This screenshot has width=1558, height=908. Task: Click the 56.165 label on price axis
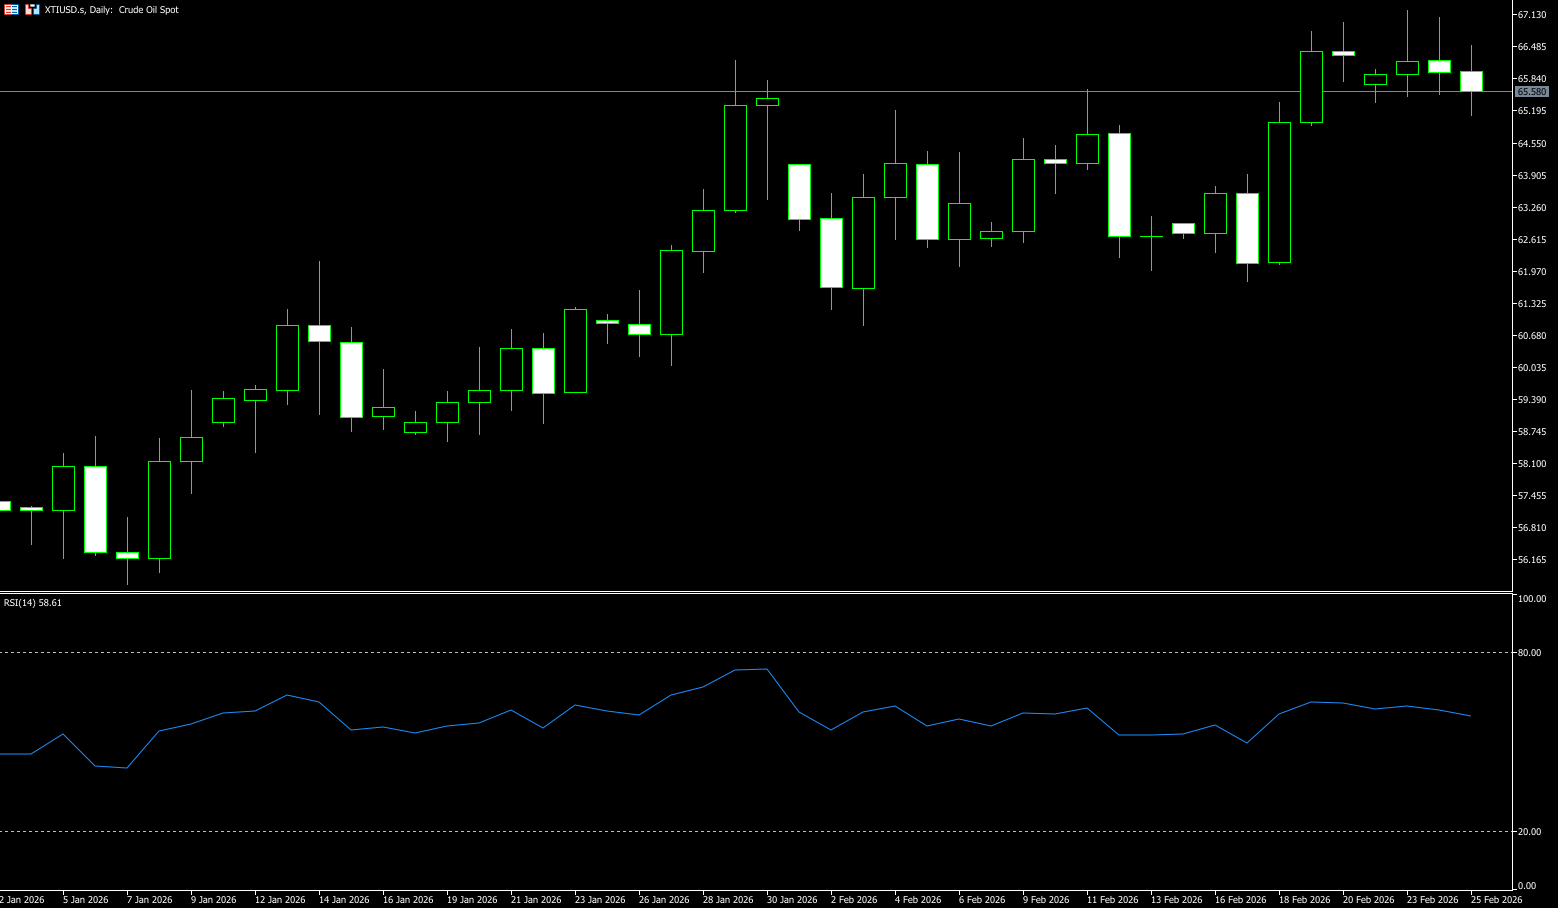click(x=1531, y=560)
